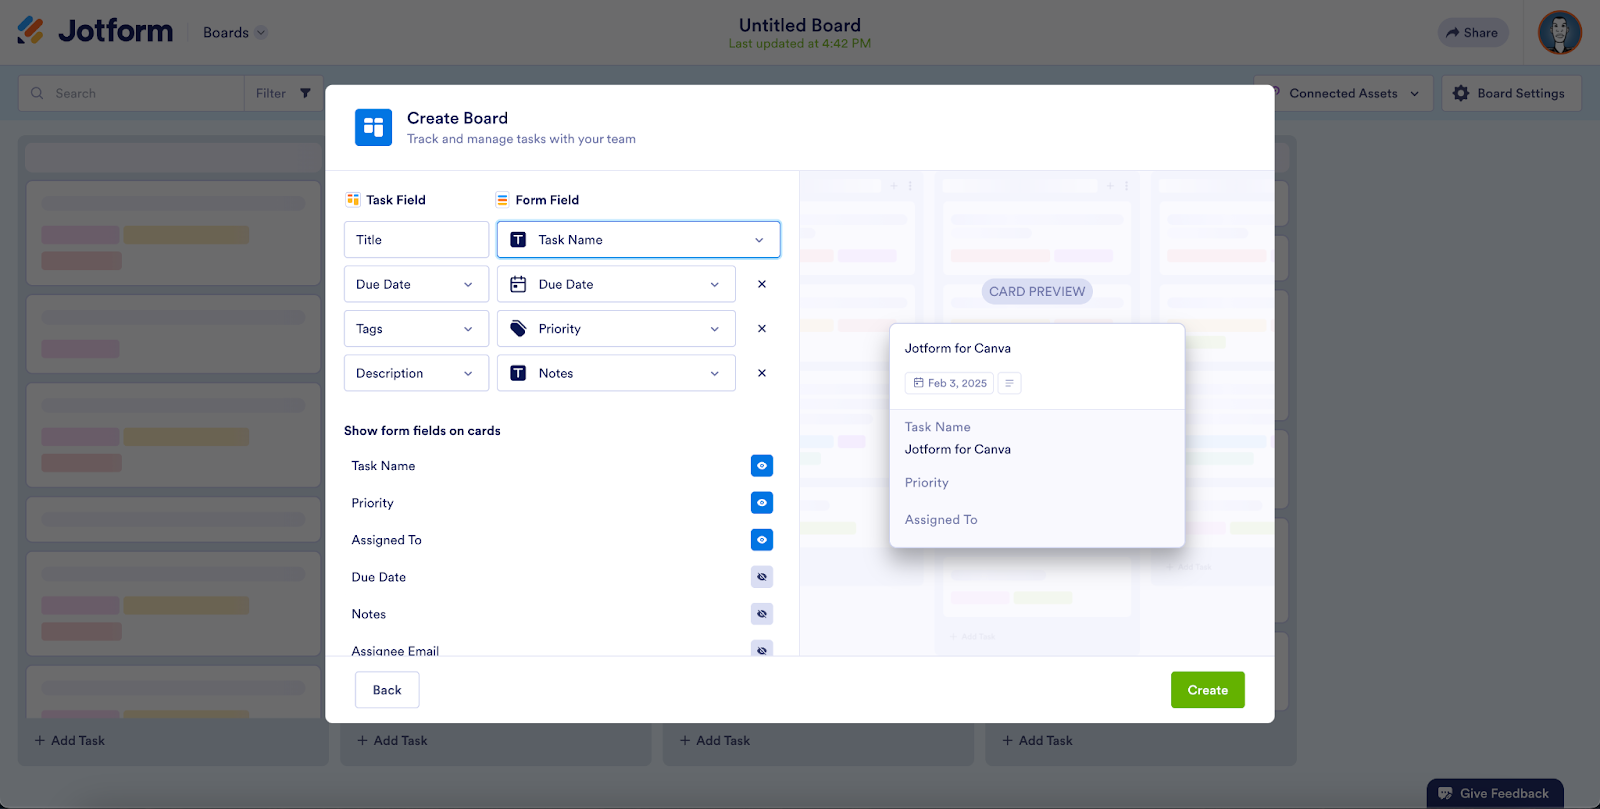
Task: Click the CARD PREVIEW label
Action: 1037,292
